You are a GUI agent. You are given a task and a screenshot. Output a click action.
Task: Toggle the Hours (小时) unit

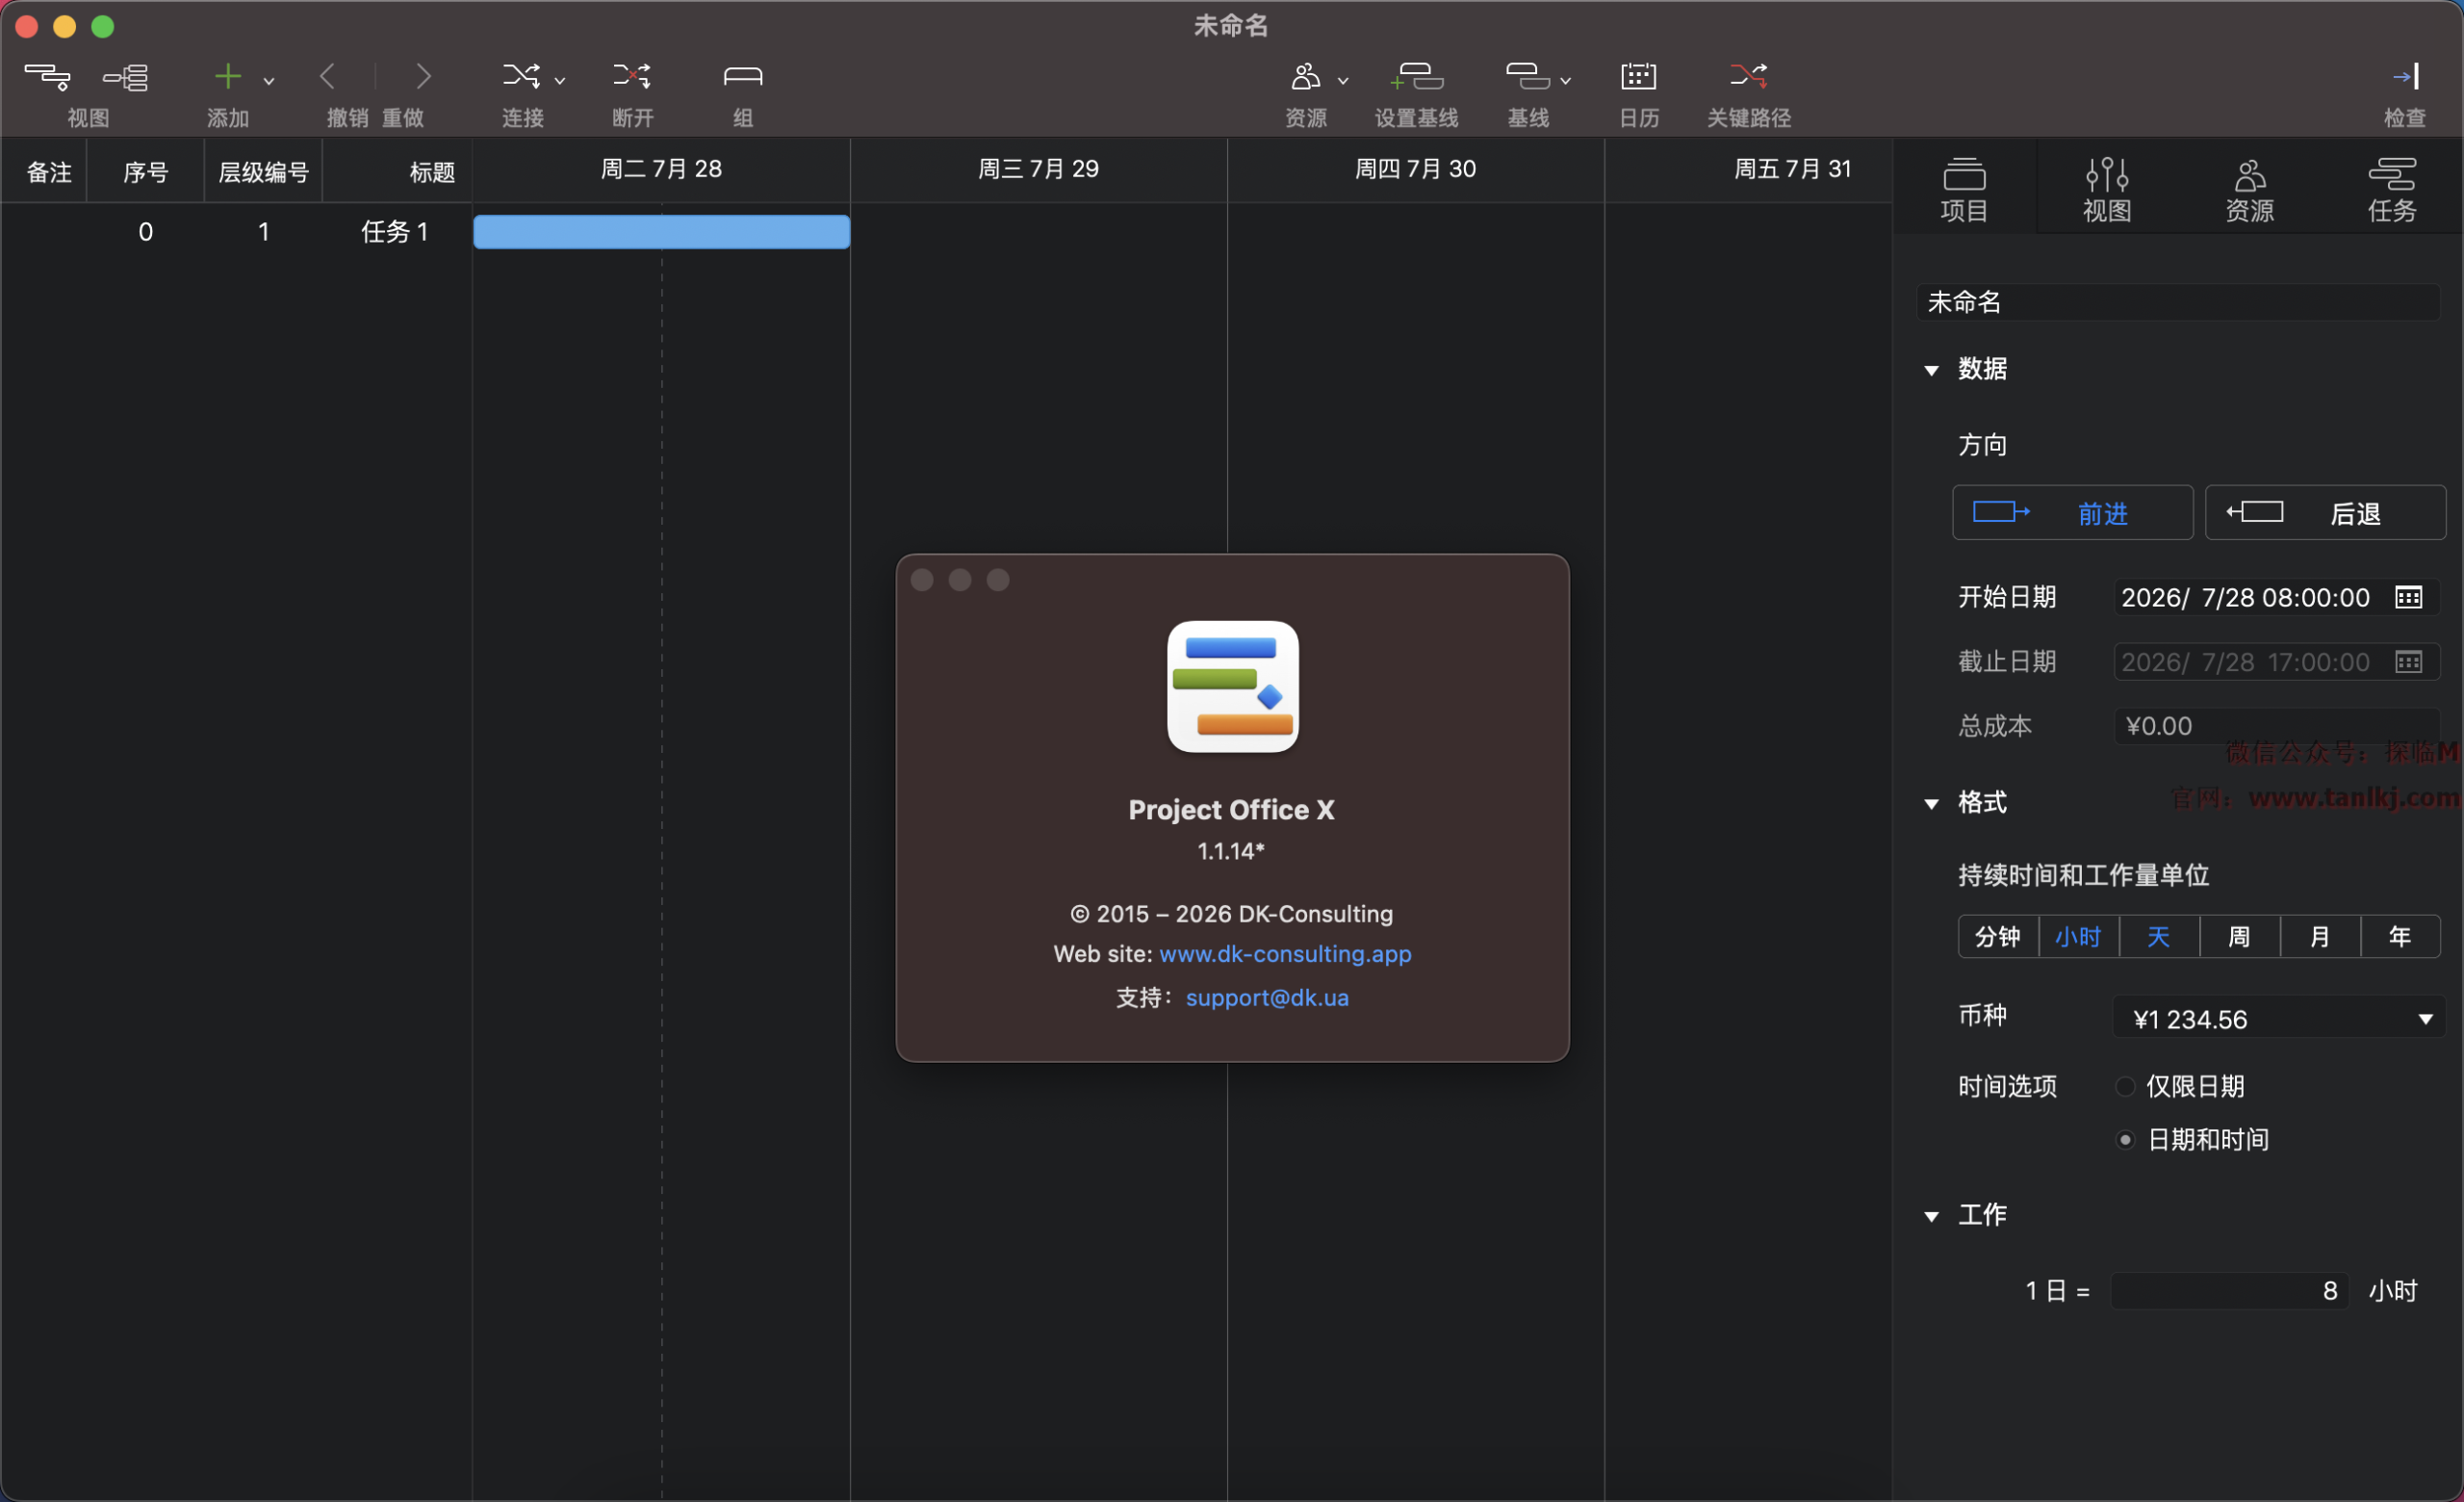pyautogui.click(x=2078, y=937)
